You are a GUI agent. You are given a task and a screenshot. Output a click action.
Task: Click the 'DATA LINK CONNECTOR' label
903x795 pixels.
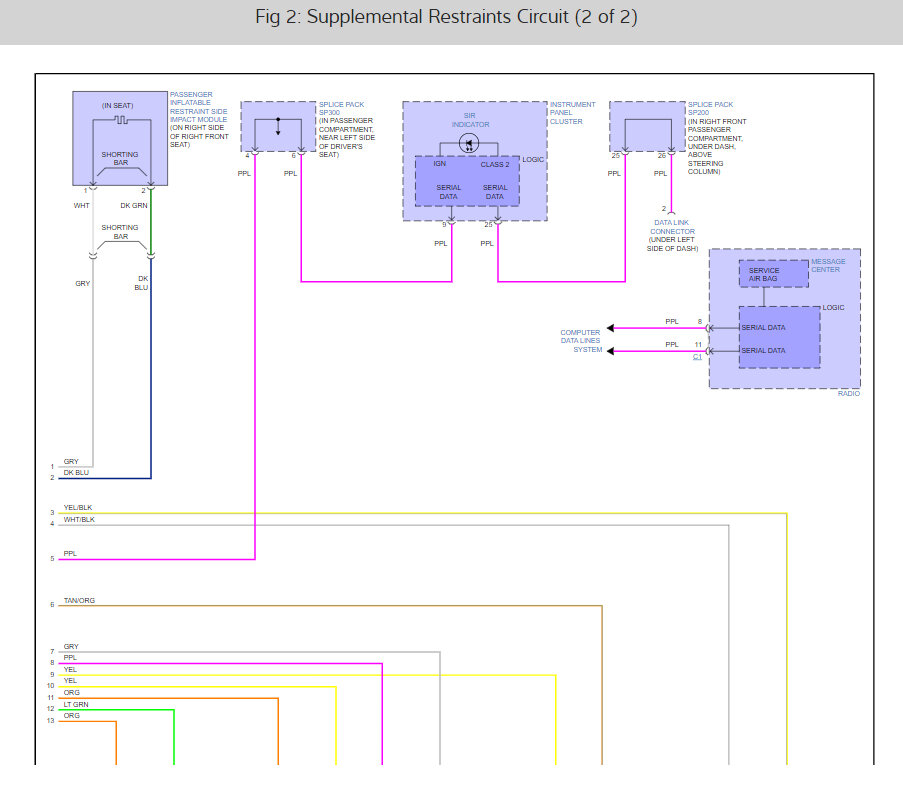(x=672, y=227)
